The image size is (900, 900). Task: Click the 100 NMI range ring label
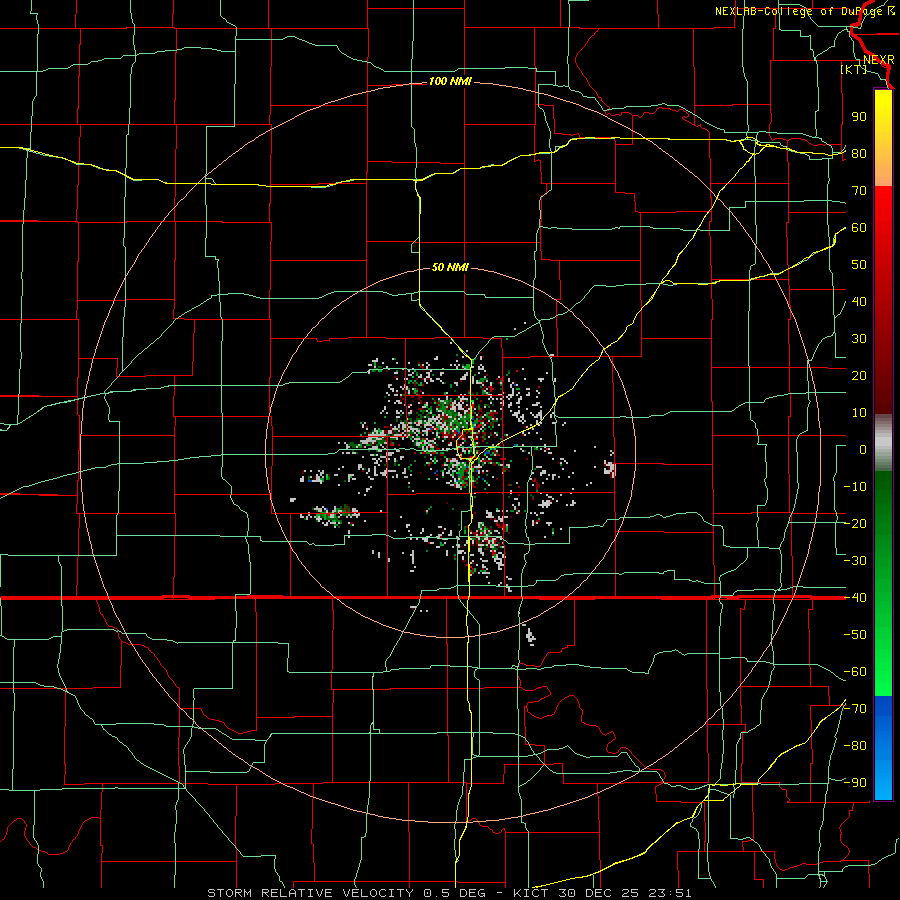pos(450,82)
